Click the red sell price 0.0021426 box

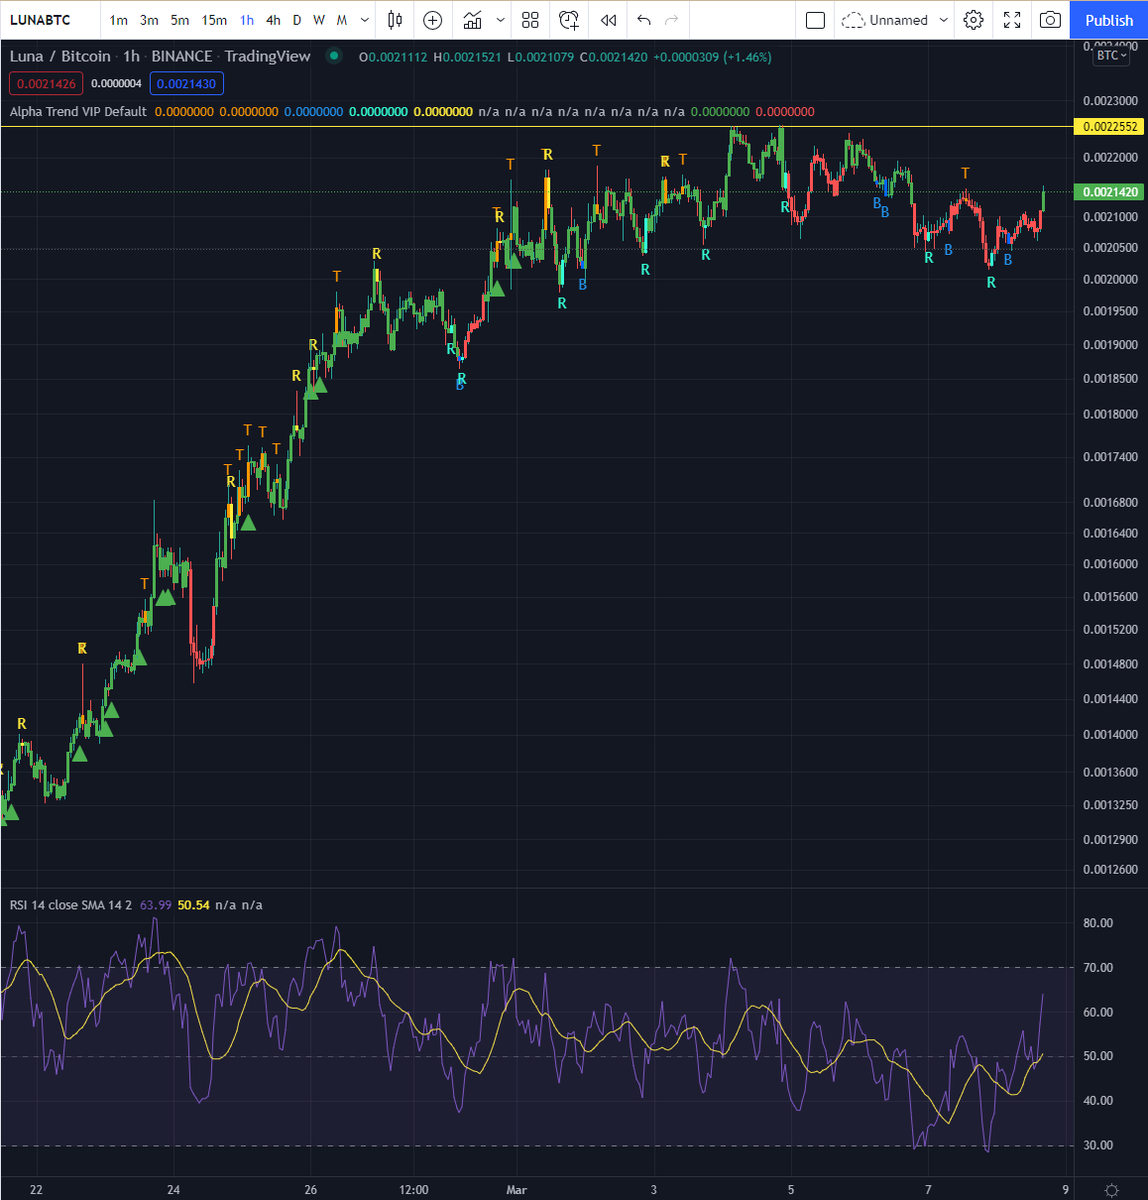click(x=47, y=84)
